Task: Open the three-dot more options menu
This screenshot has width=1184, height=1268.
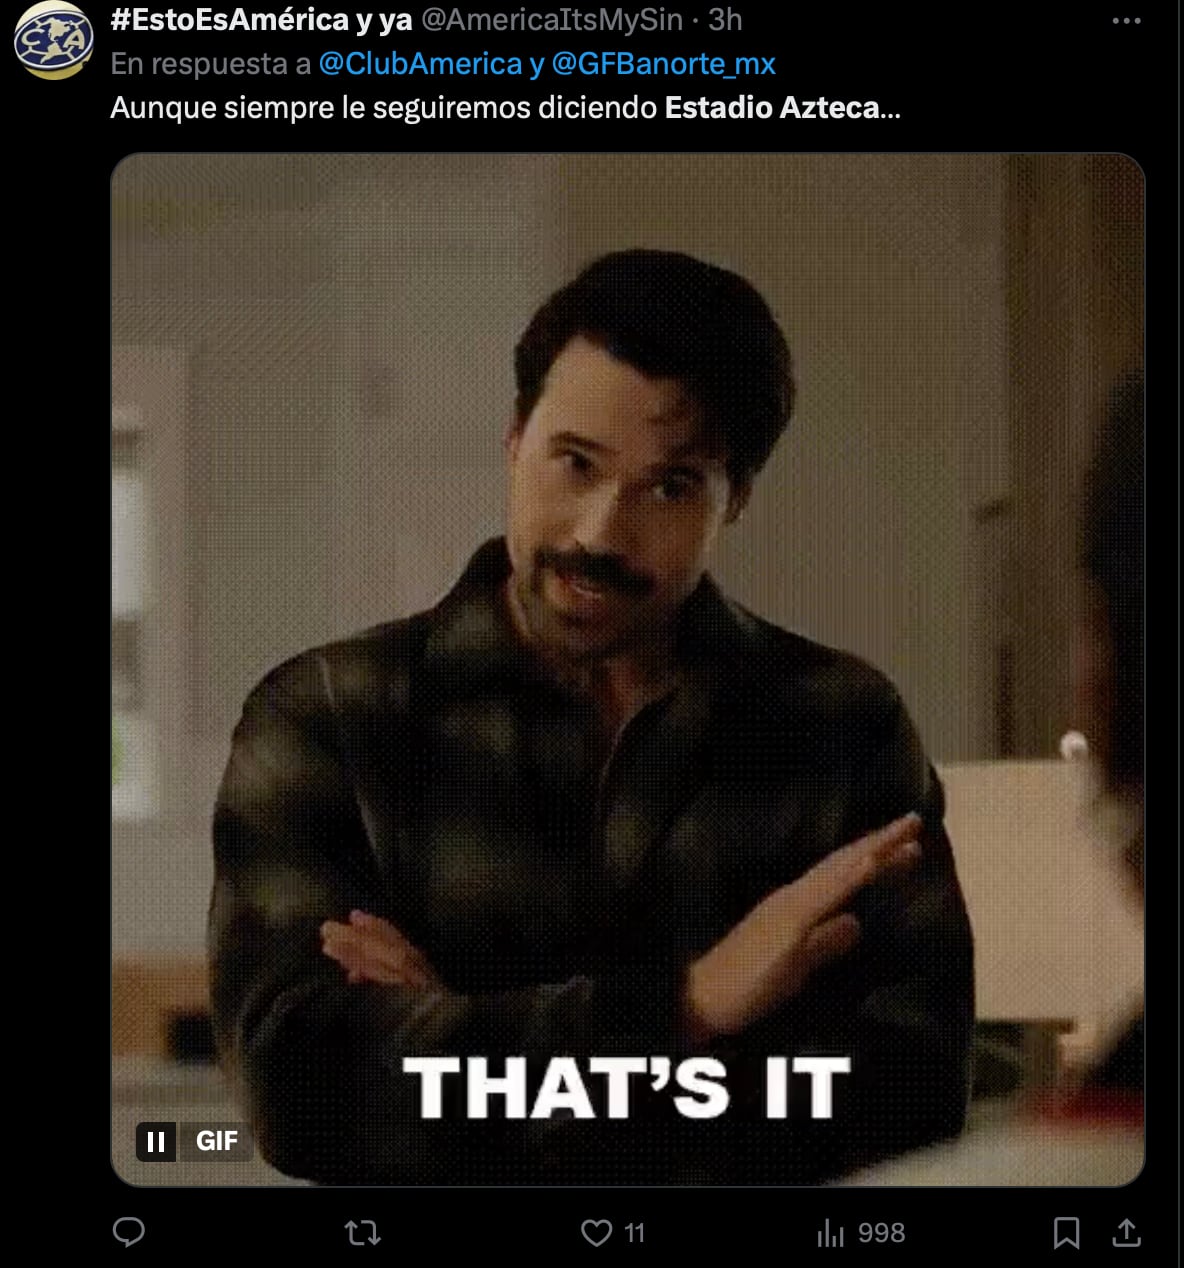Action: [x=1127, y=20]
